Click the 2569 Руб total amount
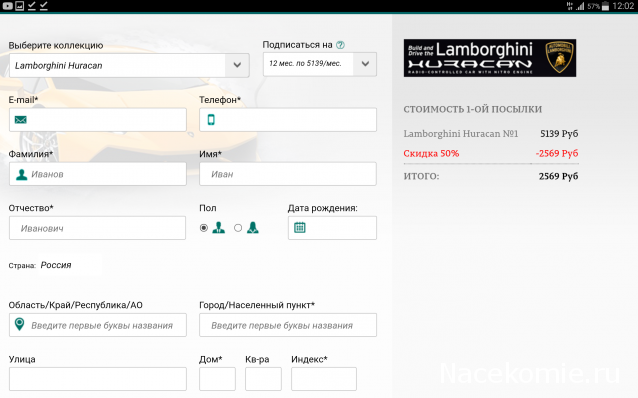The image size is (638, 398). (x=558, y=176)
